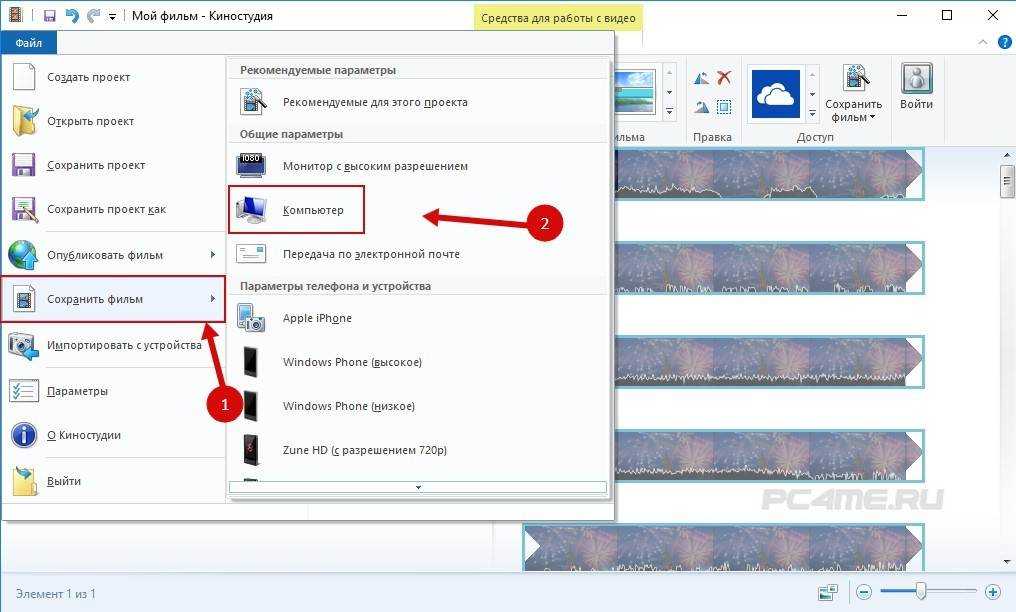Screen dimensions: 1016x612
Task: Click the zoom slider handle in status bar
Action: tap(920, 591)
